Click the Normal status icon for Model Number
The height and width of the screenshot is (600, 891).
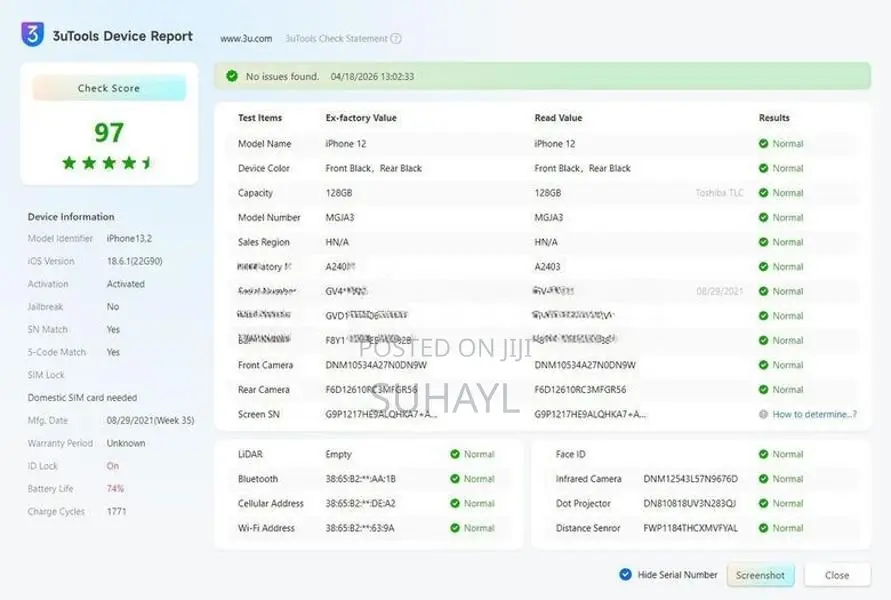click(x=763, y=218)
